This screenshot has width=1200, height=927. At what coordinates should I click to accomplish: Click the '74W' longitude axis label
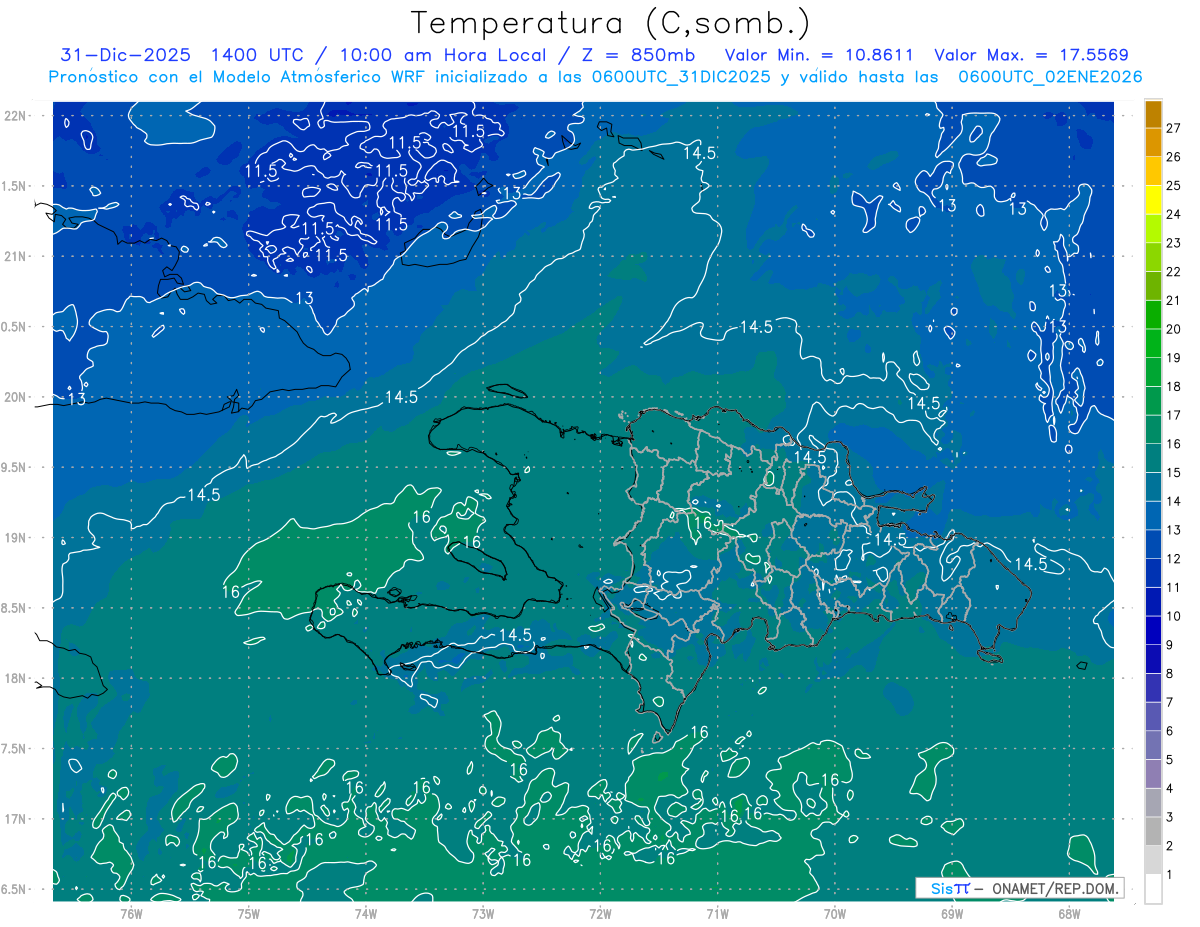365,913
